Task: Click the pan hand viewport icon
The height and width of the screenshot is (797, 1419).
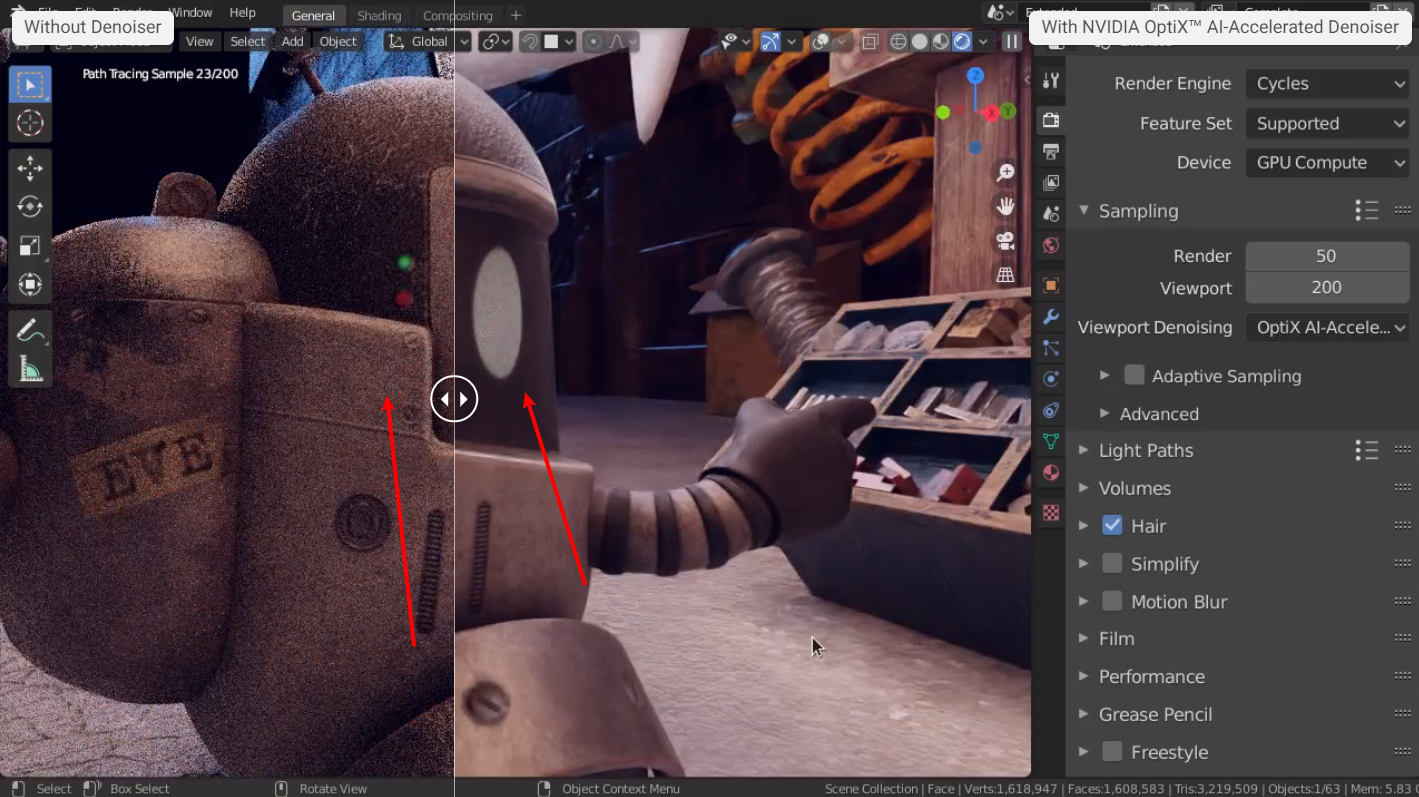Action: [x=1005, y=207]
